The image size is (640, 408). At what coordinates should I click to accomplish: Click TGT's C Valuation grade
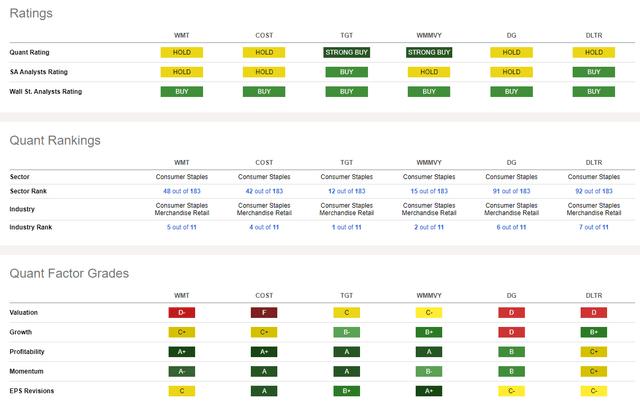[x=347, y=313]
